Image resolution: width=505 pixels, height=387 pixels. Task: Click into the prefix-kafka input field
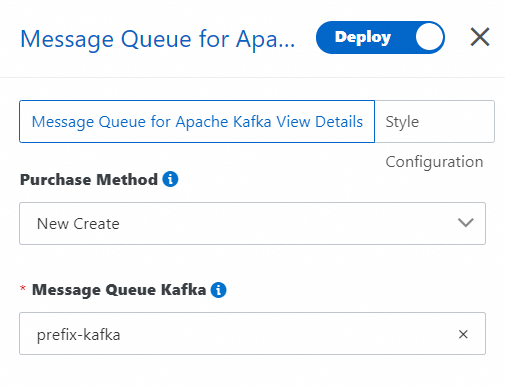pos(252,333)
